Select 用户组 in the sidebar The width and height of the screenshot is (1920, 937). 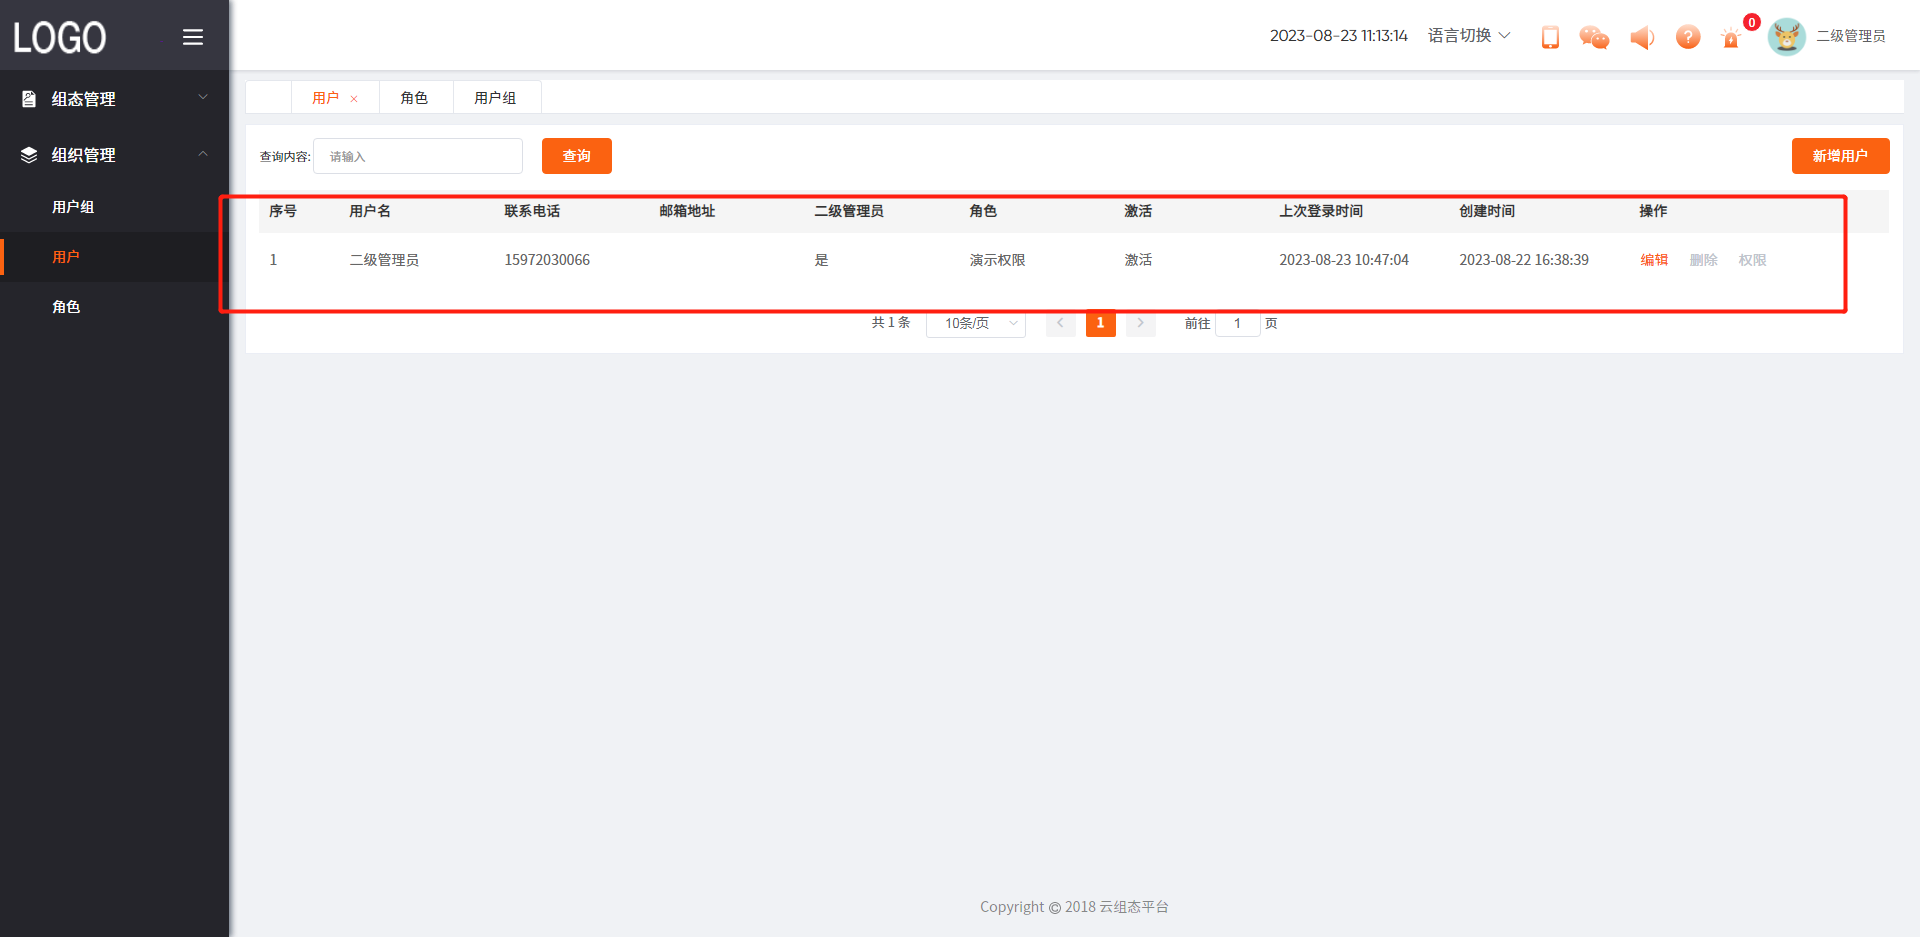[73, 207]
